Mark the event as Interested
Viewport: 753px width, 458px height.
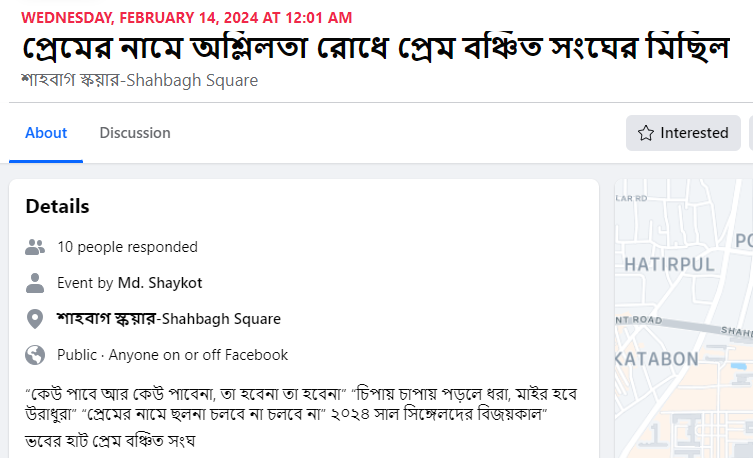click(x=683, y=133)
